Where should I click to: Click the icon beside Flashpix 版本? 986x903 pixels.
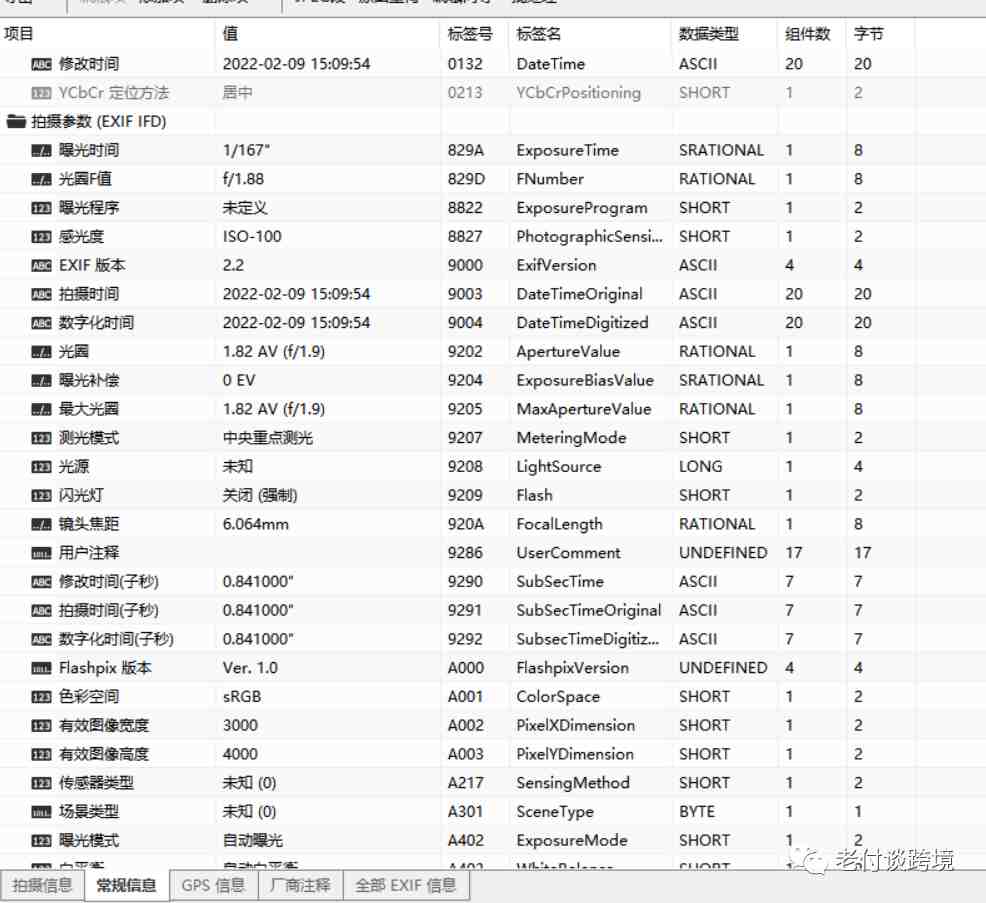42,668
